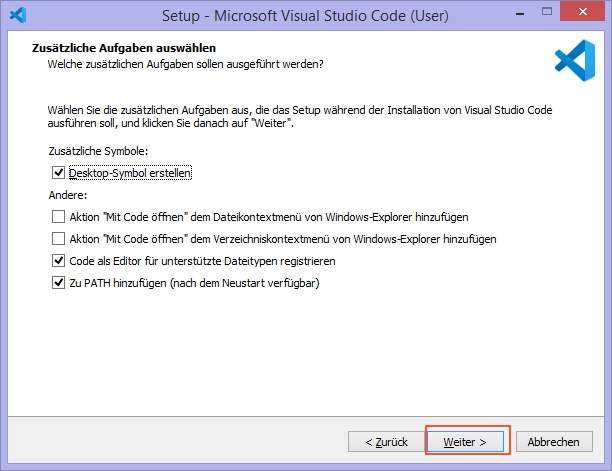
Task: Click the 'Zusätzliche Aufgaben auswählen' heading
Action: point(124,48)
